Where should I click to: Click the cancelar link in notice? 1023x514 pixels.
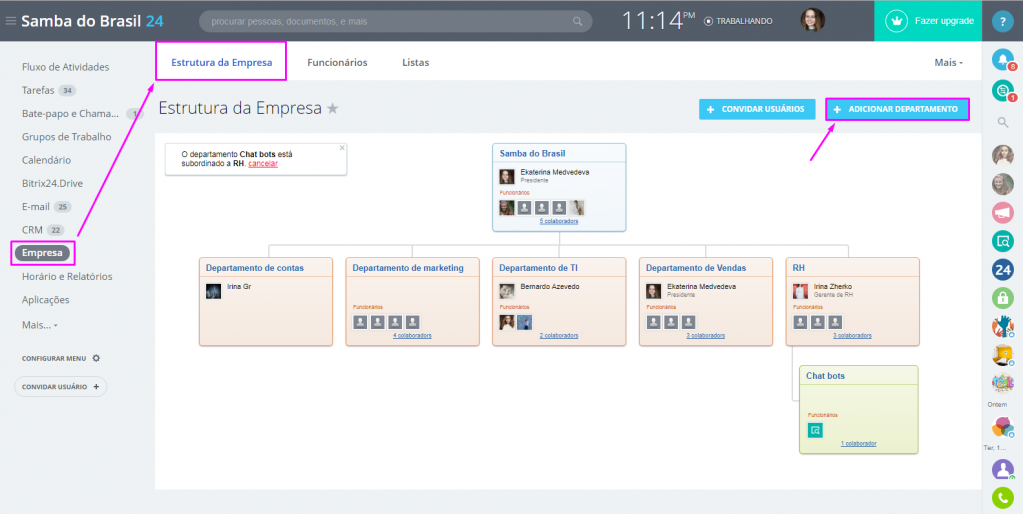coord(263,164)
